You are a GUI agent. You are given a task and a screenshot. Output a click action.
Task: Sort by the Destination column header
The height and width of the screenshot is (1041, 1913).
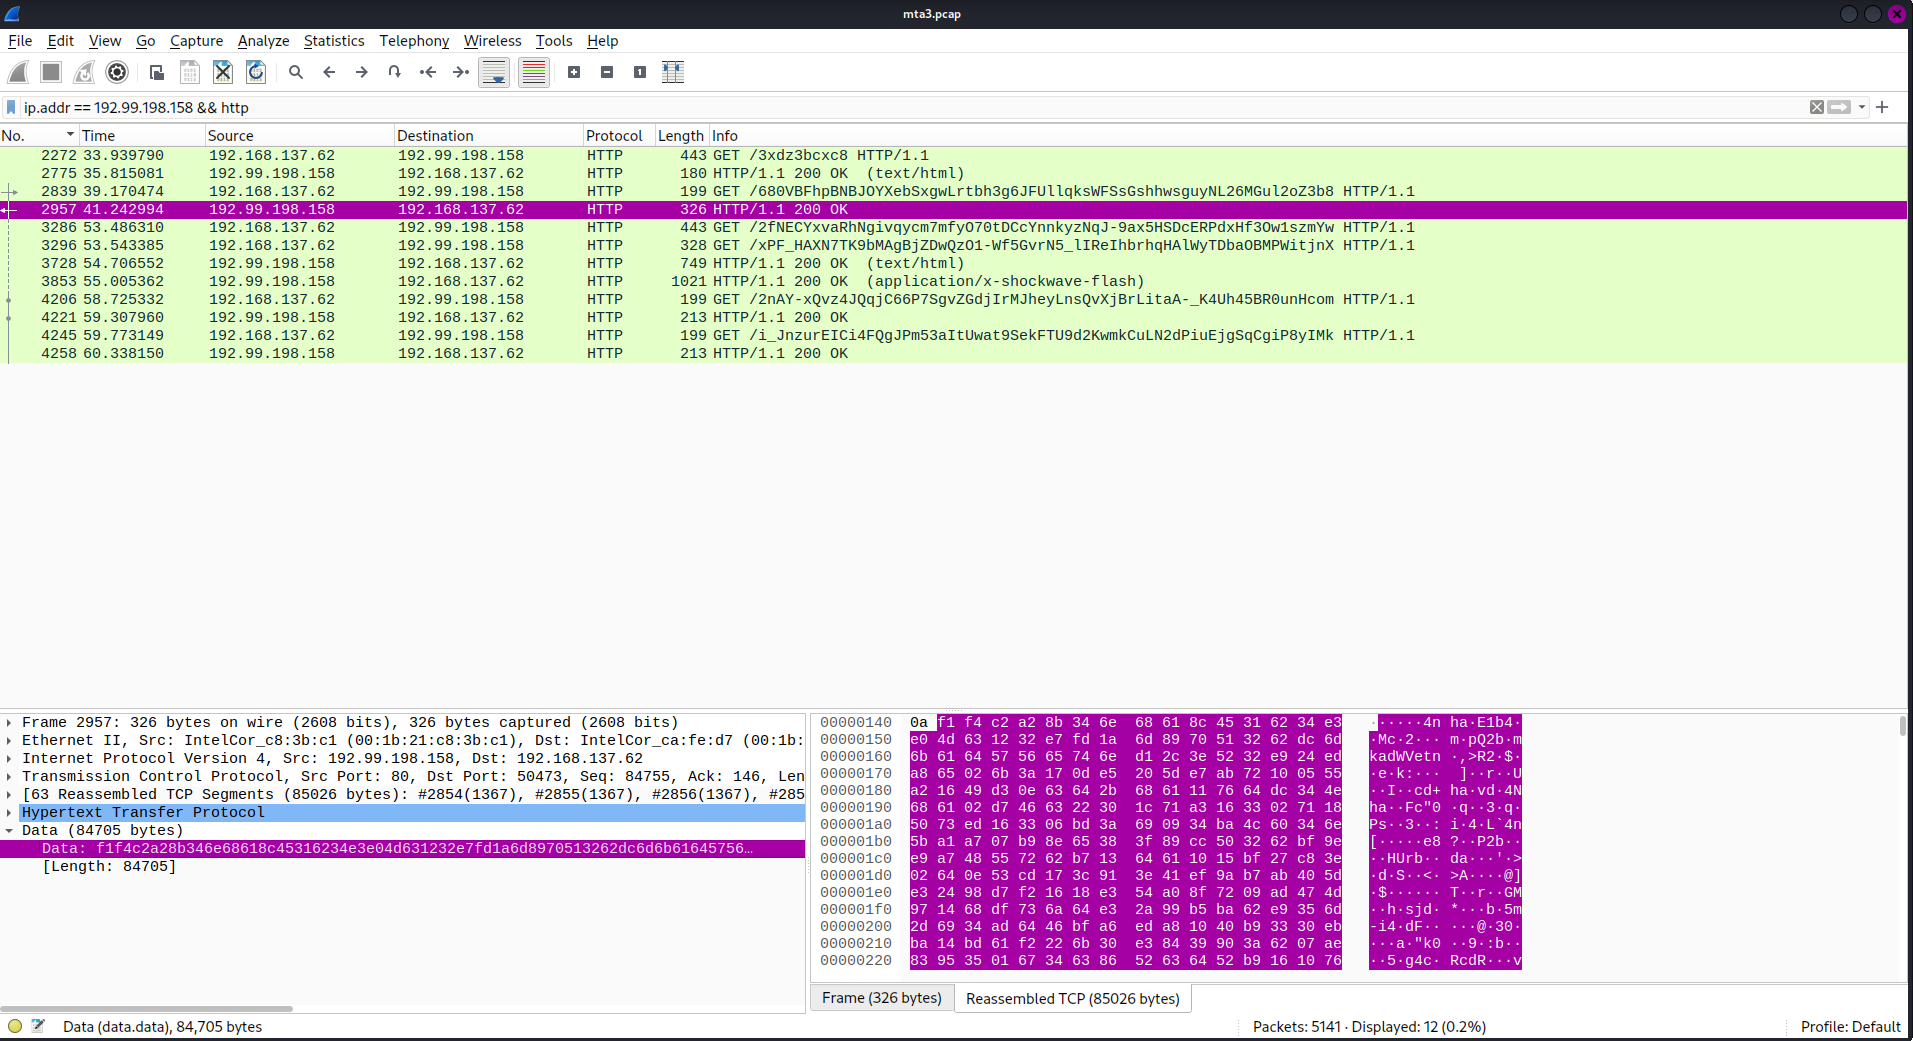click(489, 135)
